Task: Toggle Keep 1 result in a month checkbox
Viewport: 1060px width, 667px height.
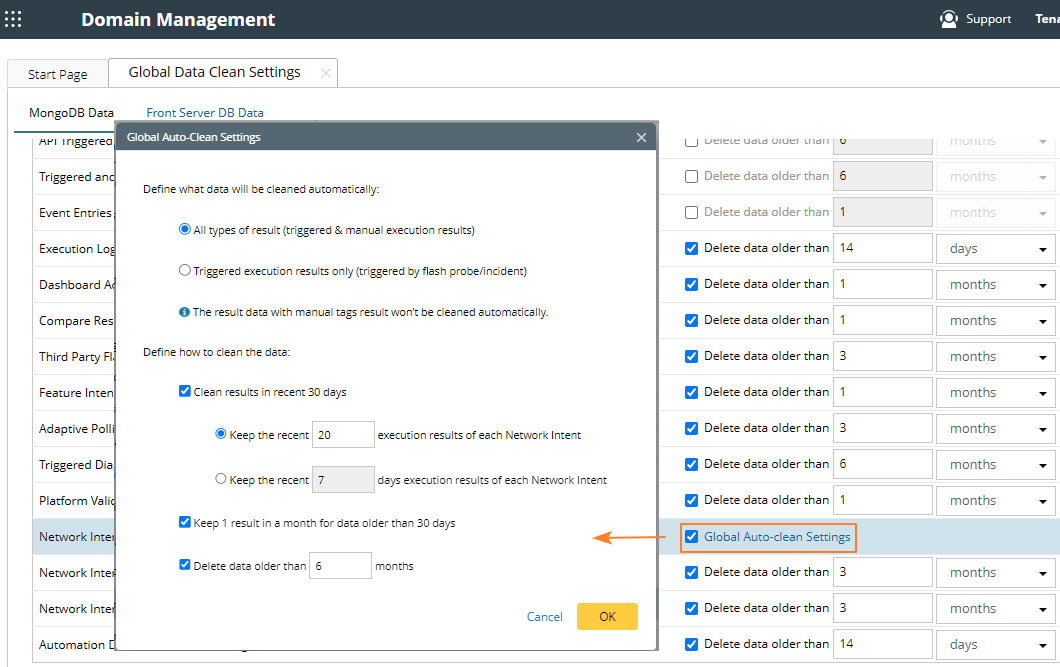Action: click(x=185, y=522)
